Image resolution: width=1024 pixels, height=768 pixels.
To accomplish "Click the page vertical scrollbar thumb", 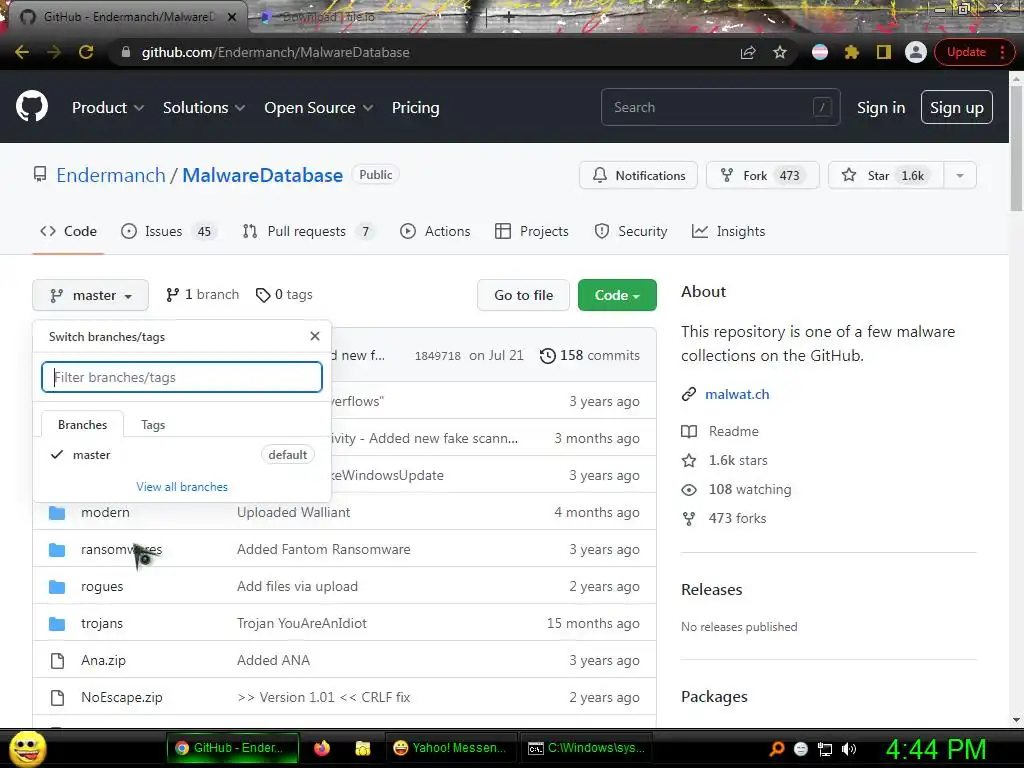I will coord(1016,148).
